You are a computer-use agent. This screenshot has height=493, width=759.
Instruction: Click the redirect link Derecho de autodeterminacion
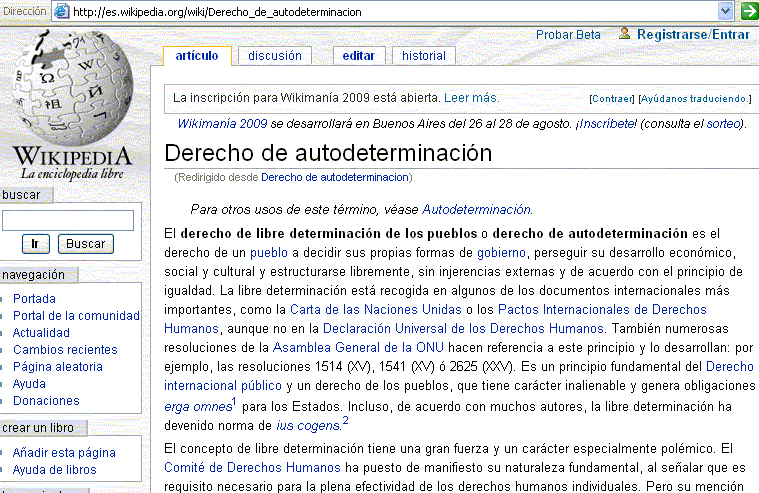[335, 177]
